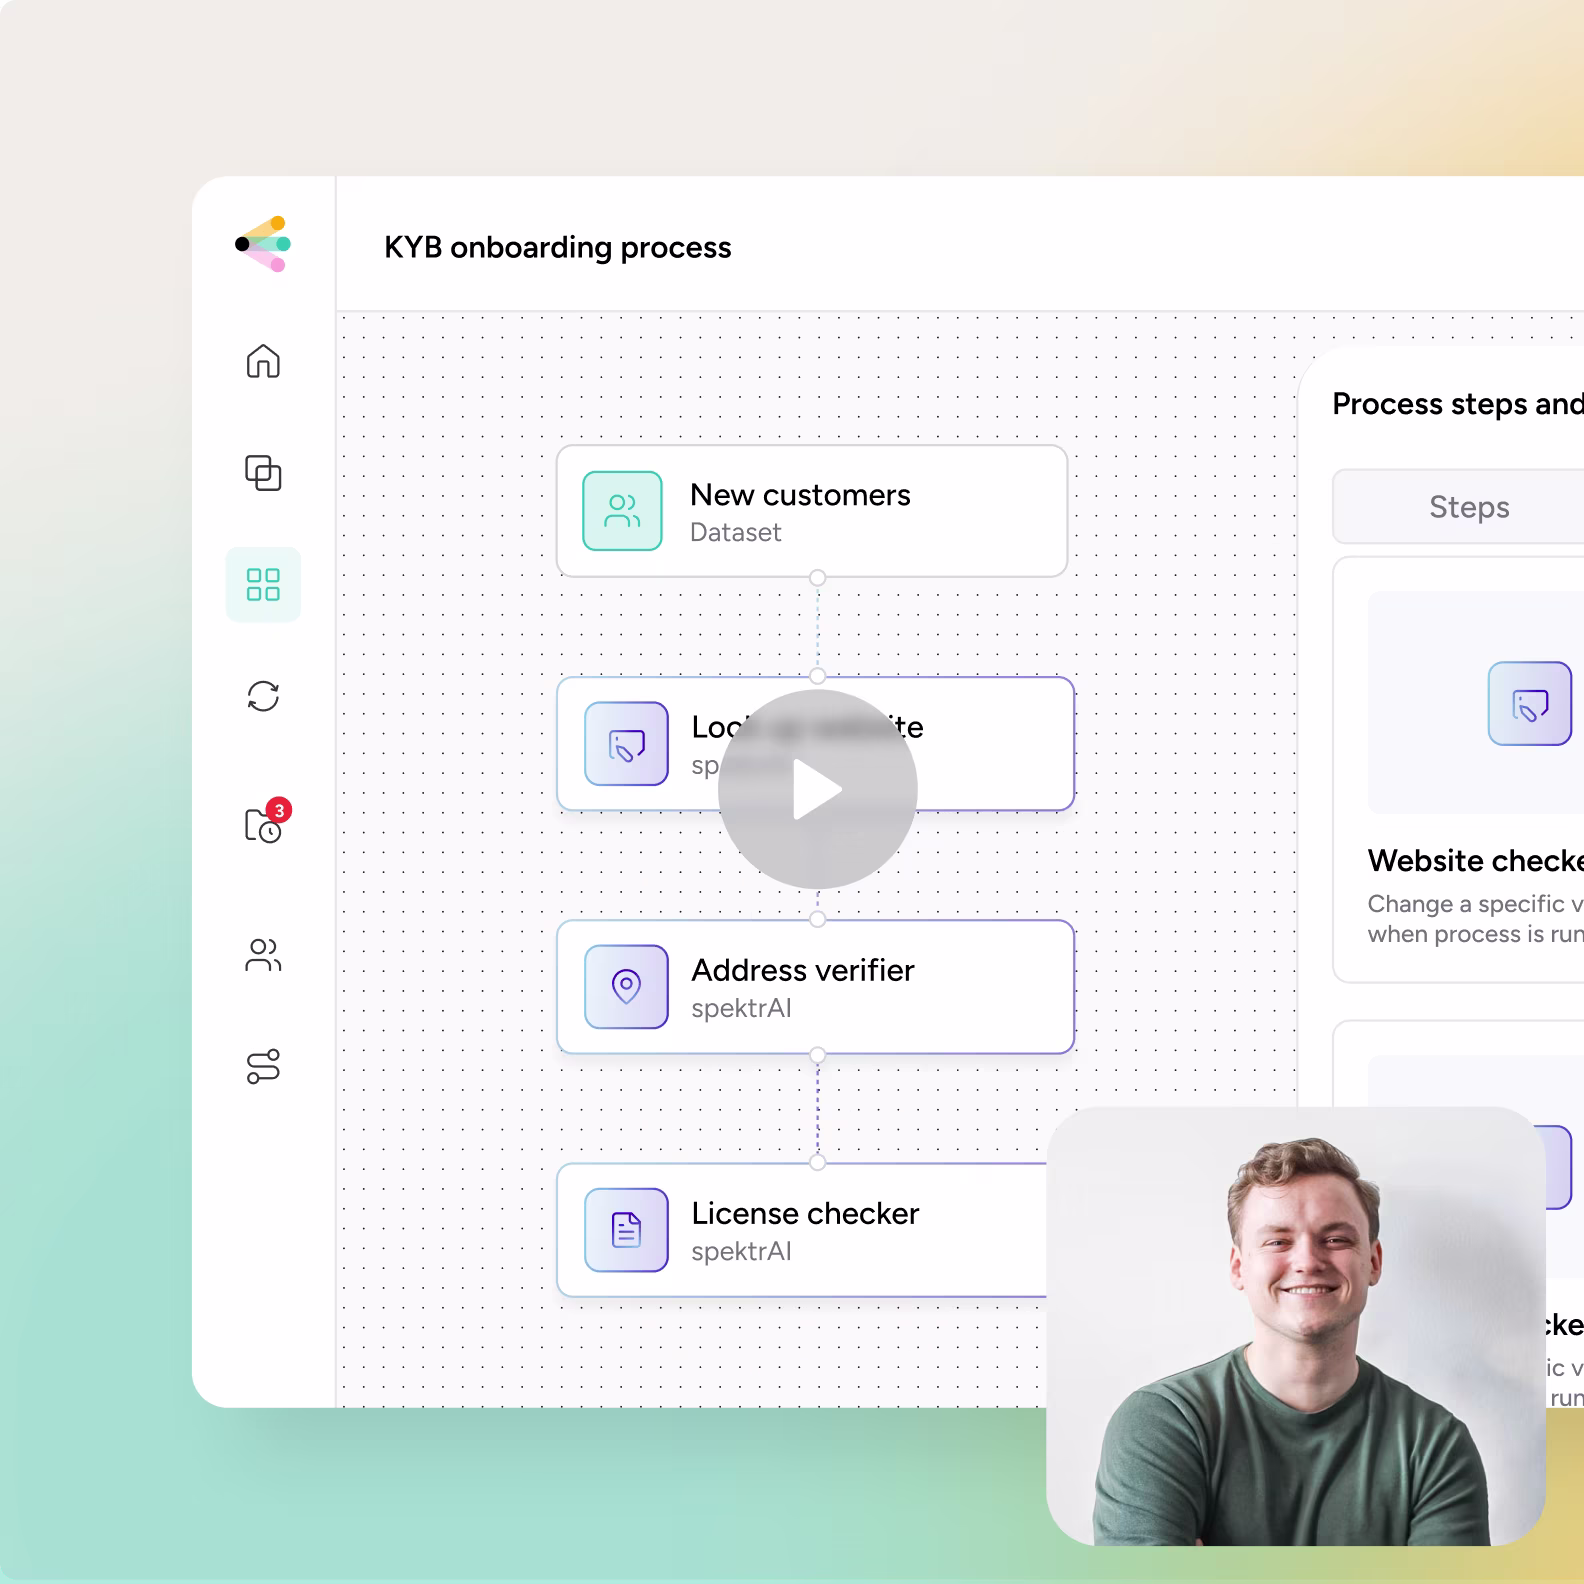The height and width of the screenshot is (1584, 1584).
Task: Open the Home page from the sidebar
Action: (x=263, y=361)
